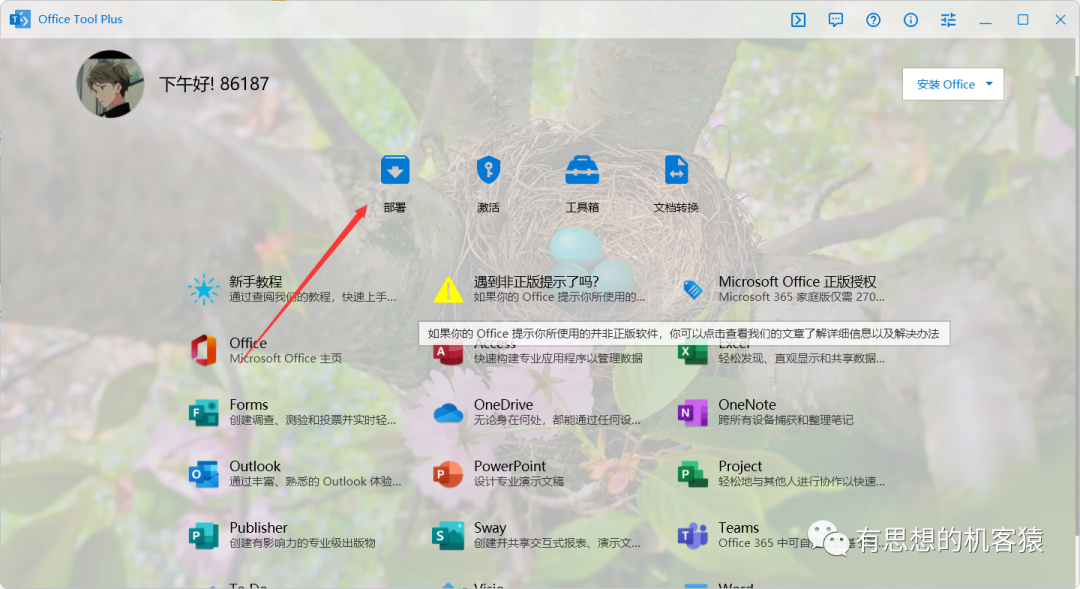Screen dimensions: 1080x589
Task: Open the 新手教程 title link
Action: [256, 281]
